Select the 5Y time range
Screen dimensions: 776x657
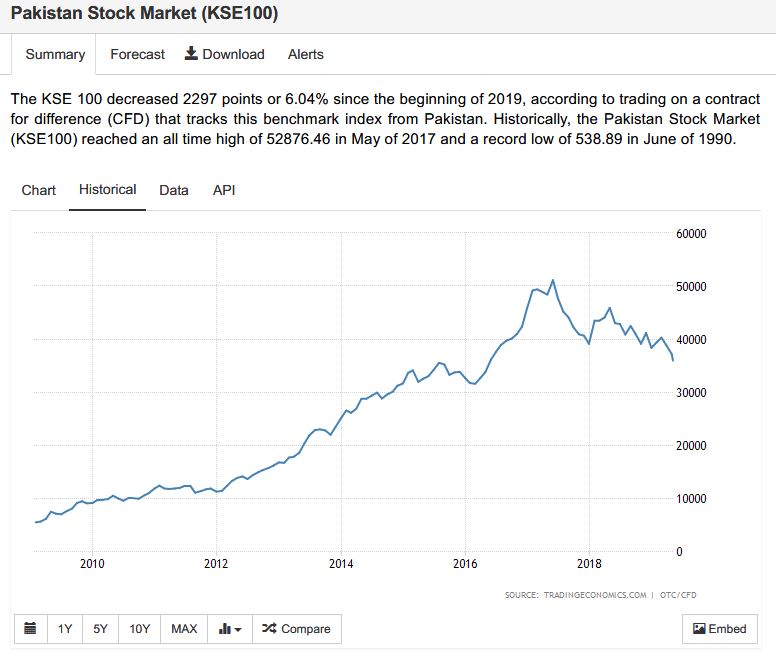[x=100, y=629]
